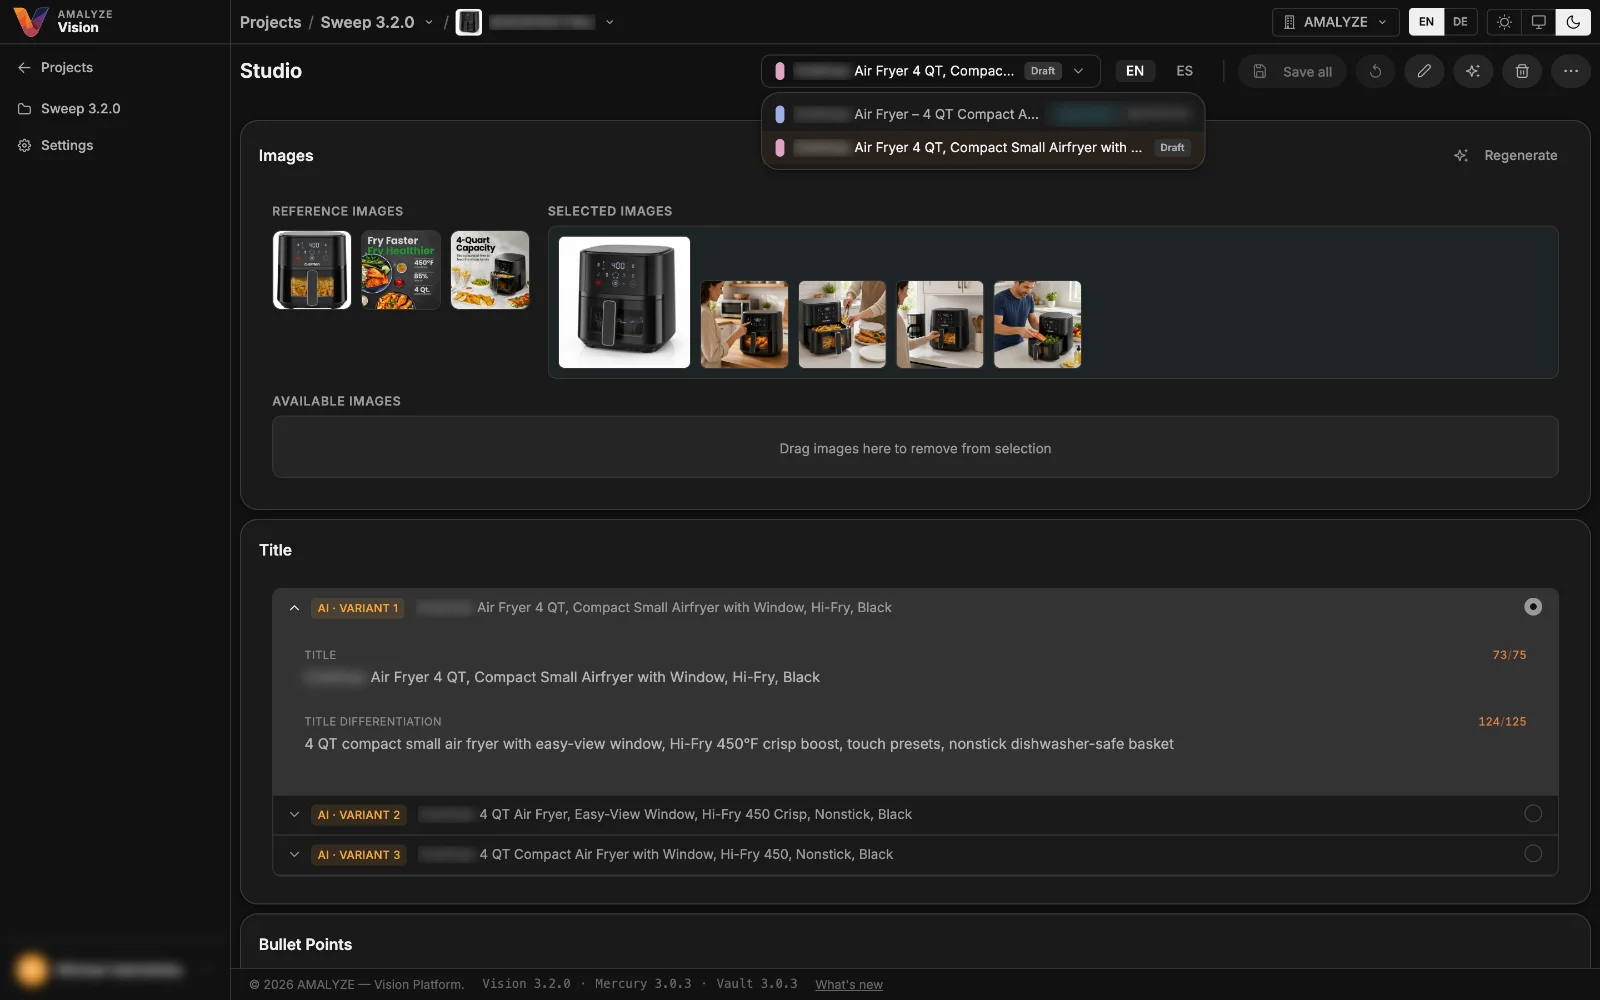
Task: Click '4 QT Air Fryer, Easy-View Window' variant title
Action: click(x=695, y=814)
